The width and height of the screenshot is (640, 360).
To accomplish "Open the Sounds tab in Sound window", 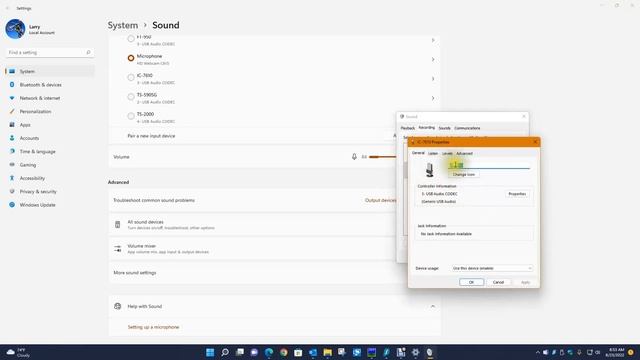I will point(444,128).
